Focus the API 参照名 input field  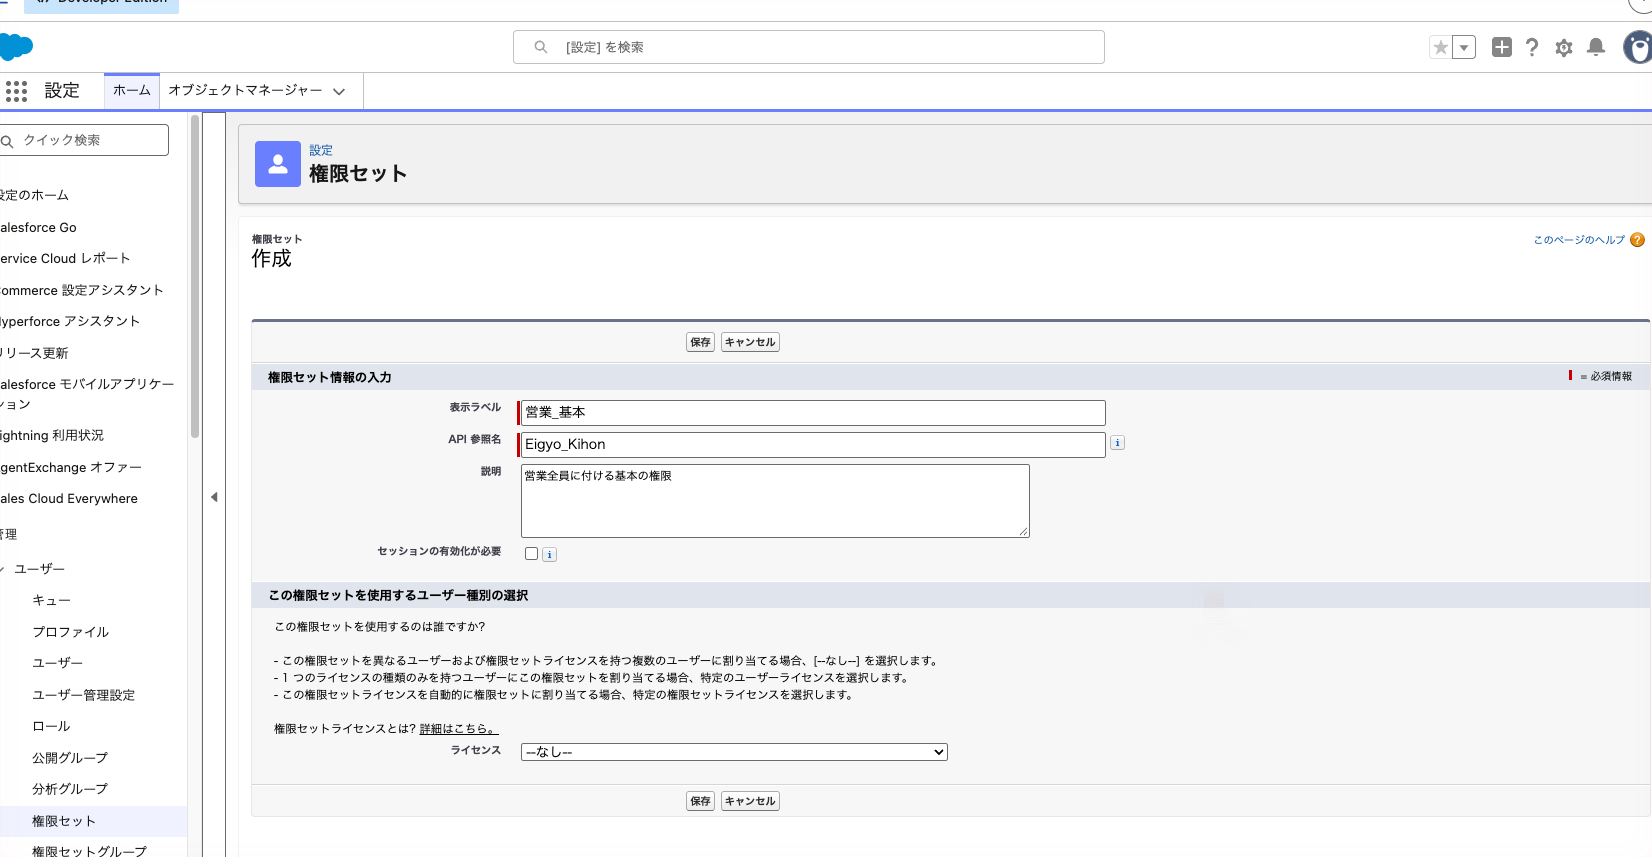[813, 444]
